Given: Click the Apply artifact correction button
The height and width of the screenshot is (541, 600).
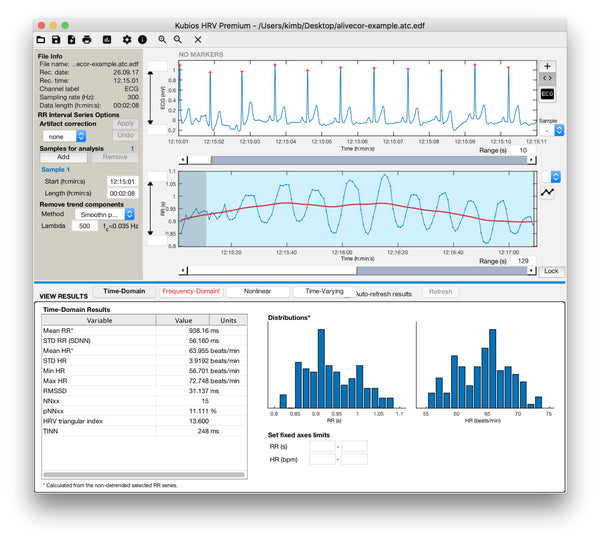Looking at the screenshot, I should pos(125,124).
